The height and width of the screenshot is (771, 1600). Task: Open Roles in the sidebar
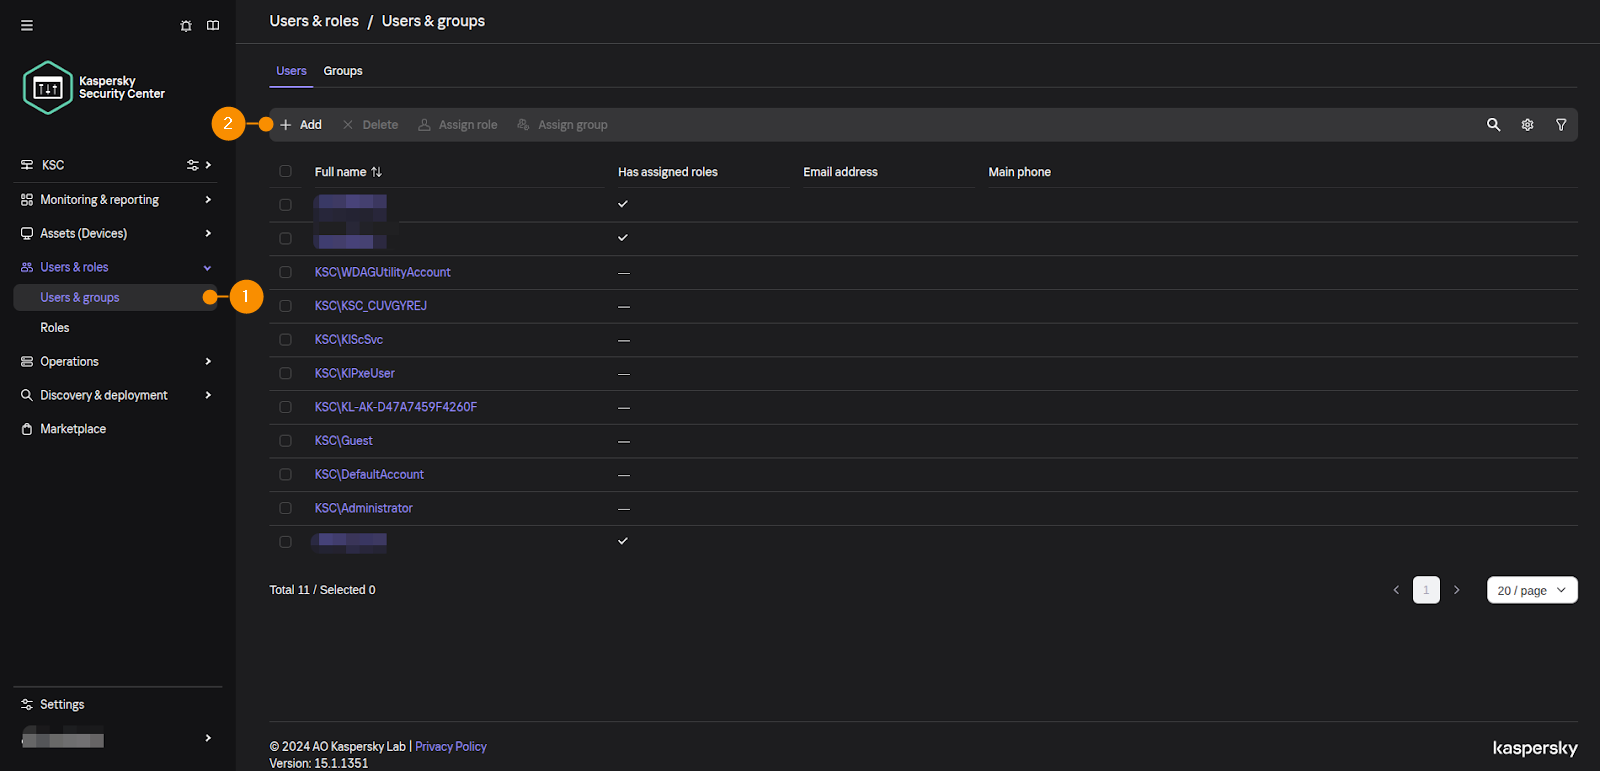pyautogui.click(x=55, y=328)
